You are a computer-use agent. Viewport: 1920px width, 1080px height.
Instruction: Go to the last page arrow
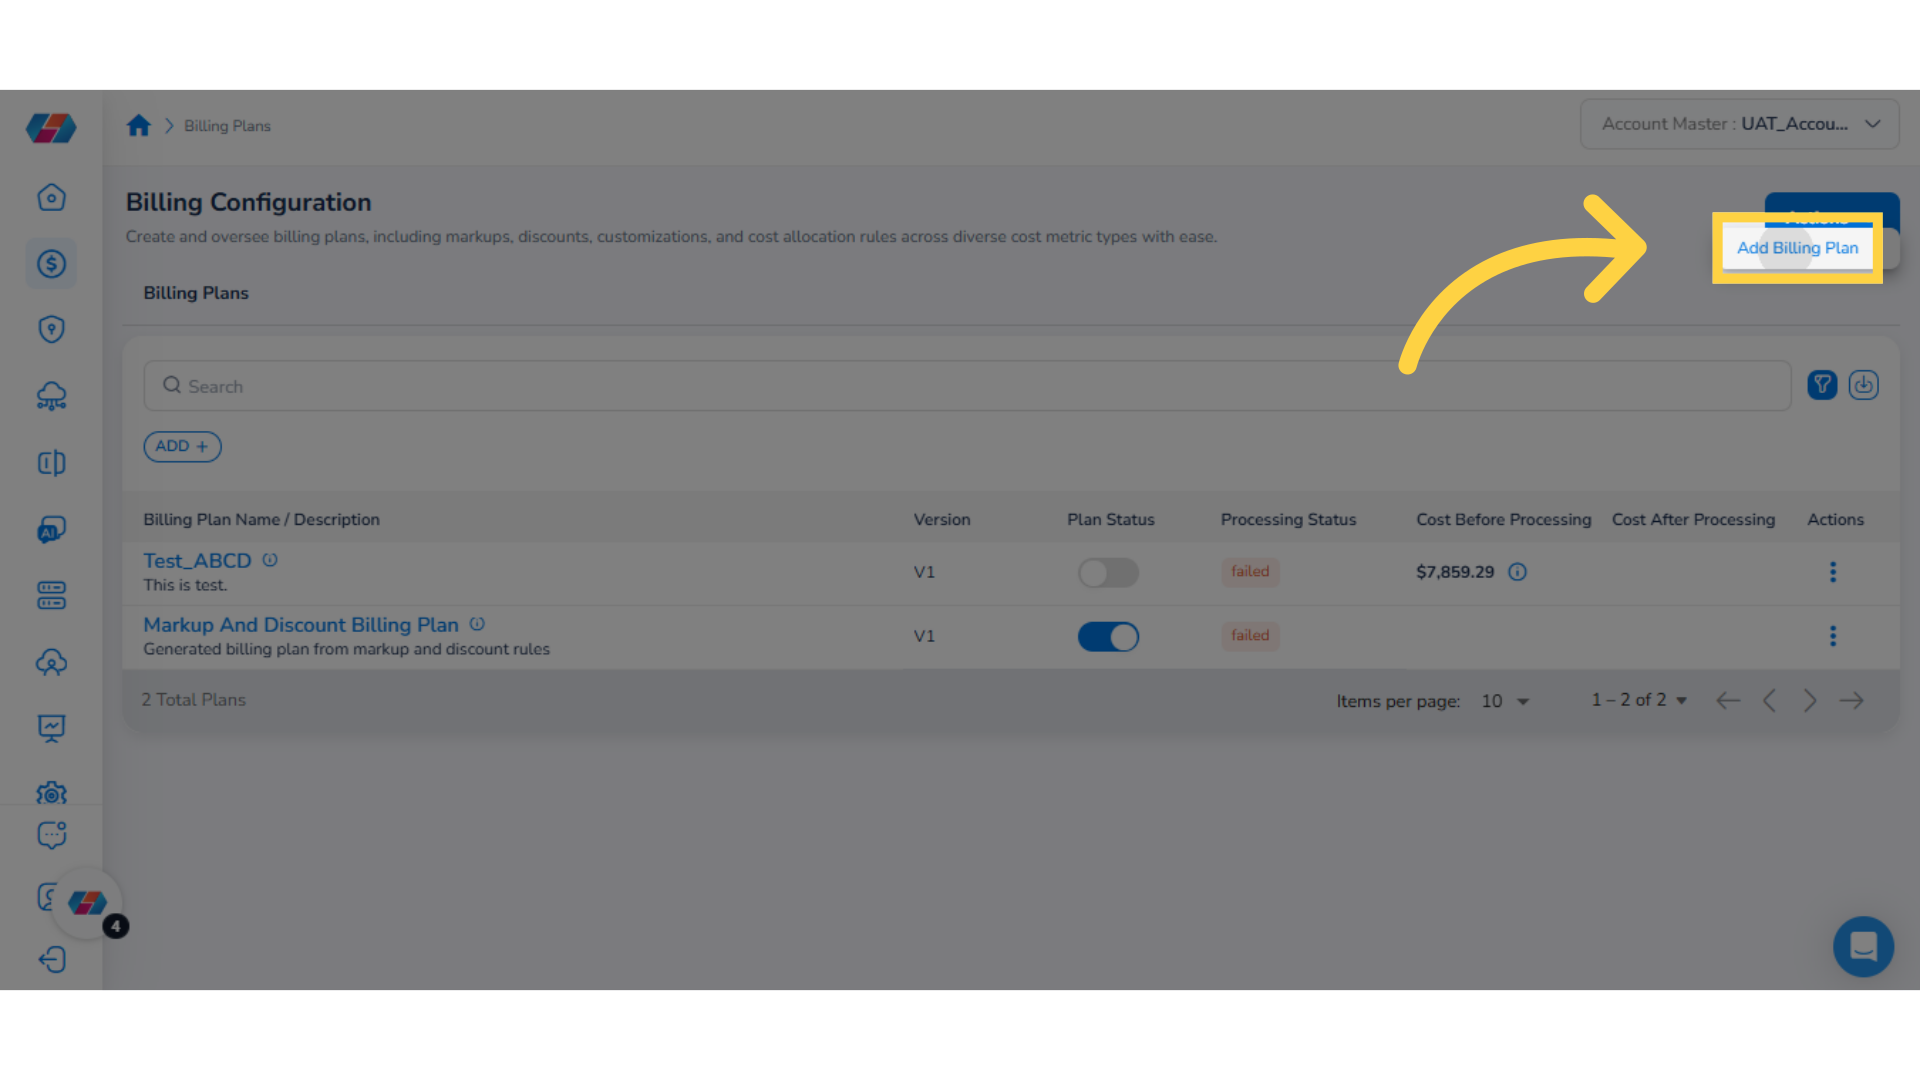tap(1851, 700)
